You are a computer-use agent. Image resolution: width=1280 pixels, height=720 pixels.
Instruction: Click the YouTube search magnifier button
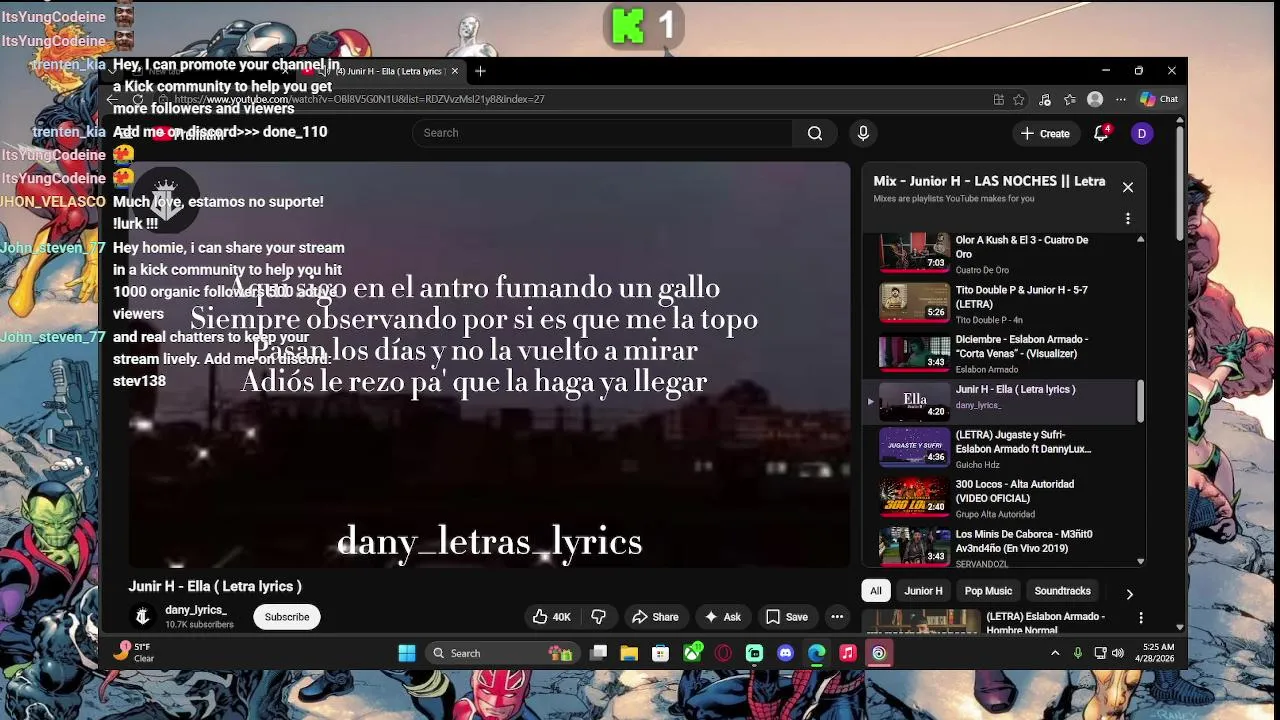815,133
